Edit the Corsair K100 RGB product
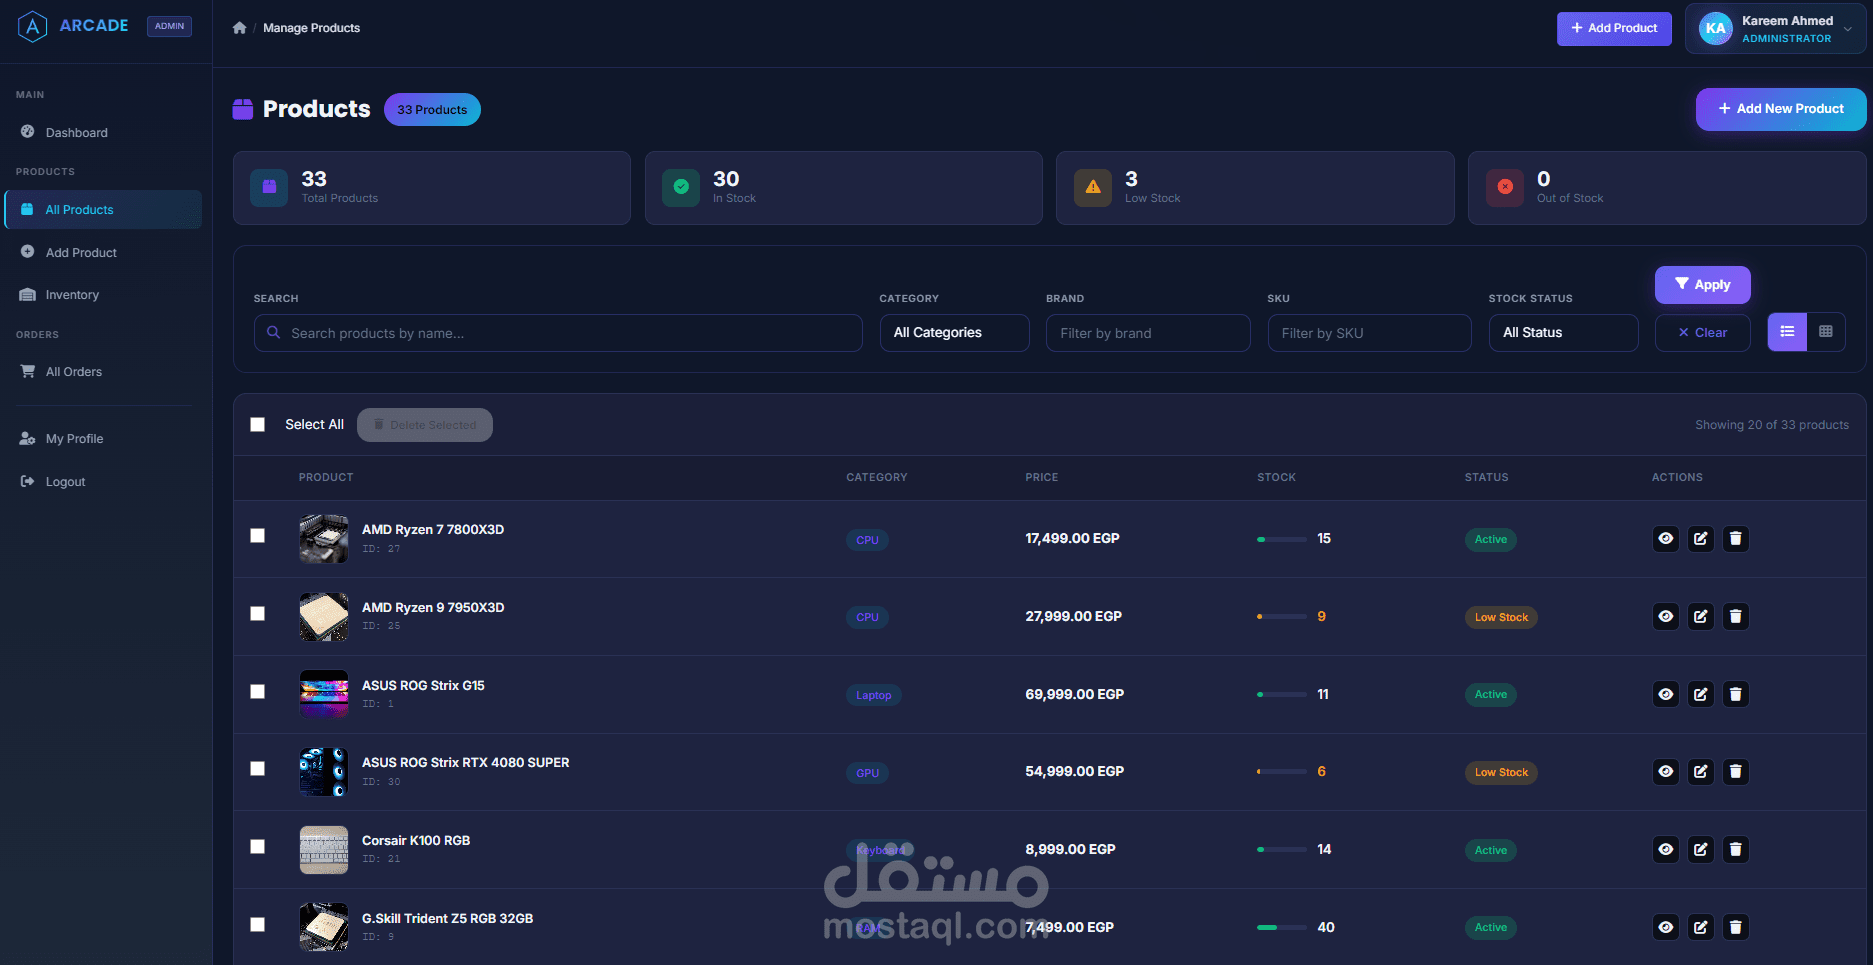This screenshot has height=965, width=1873. pos(1700,850)
